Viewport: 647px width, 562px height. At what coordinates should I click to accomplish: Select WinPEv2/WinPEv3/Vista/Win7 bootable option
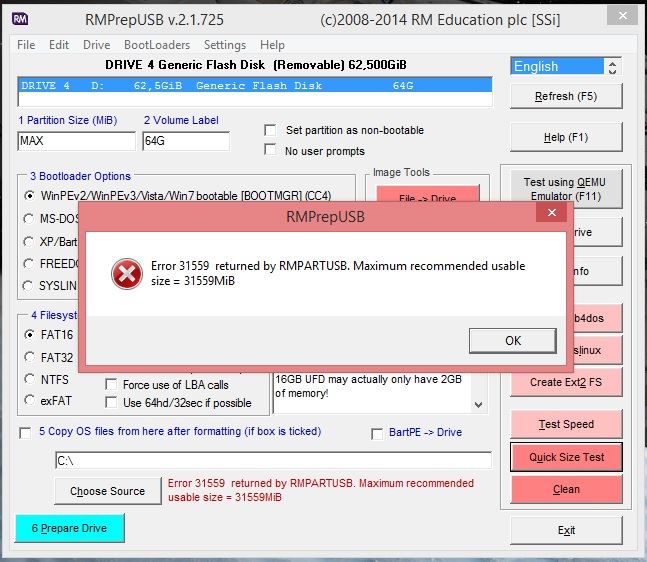(29, 195)
